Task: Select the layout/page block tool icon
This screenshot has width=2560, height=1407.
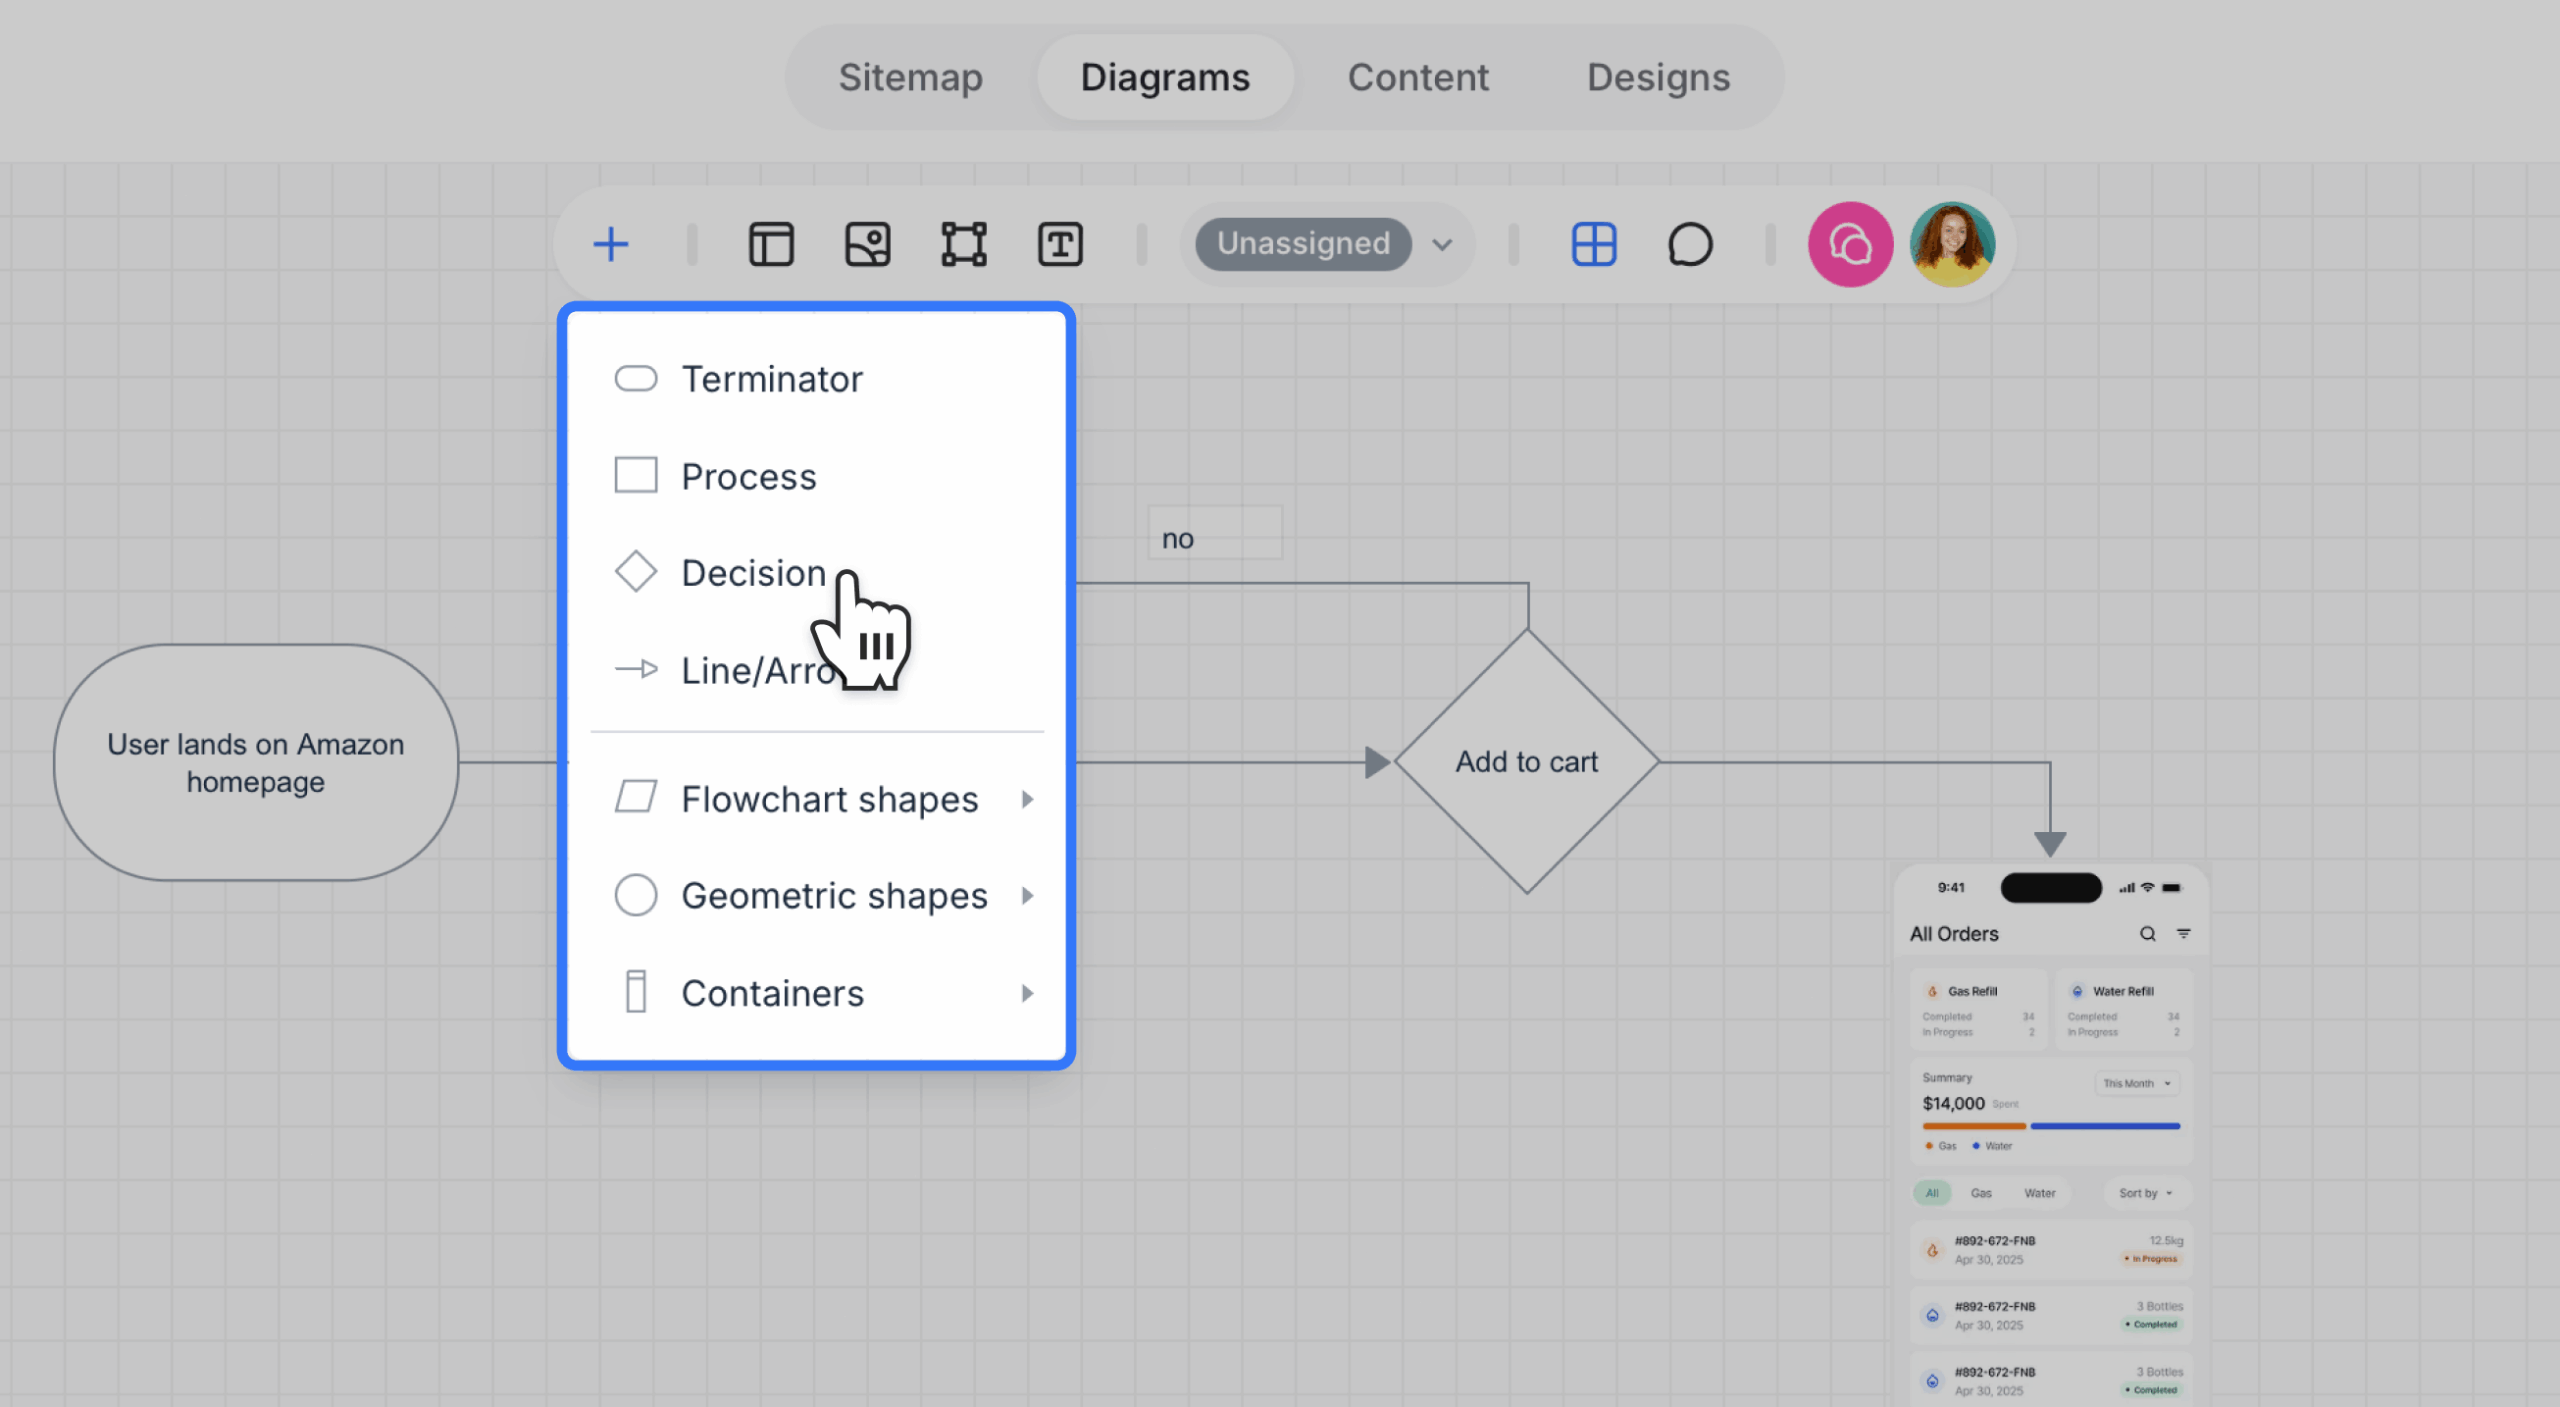Action: click(x=771, y=245)
